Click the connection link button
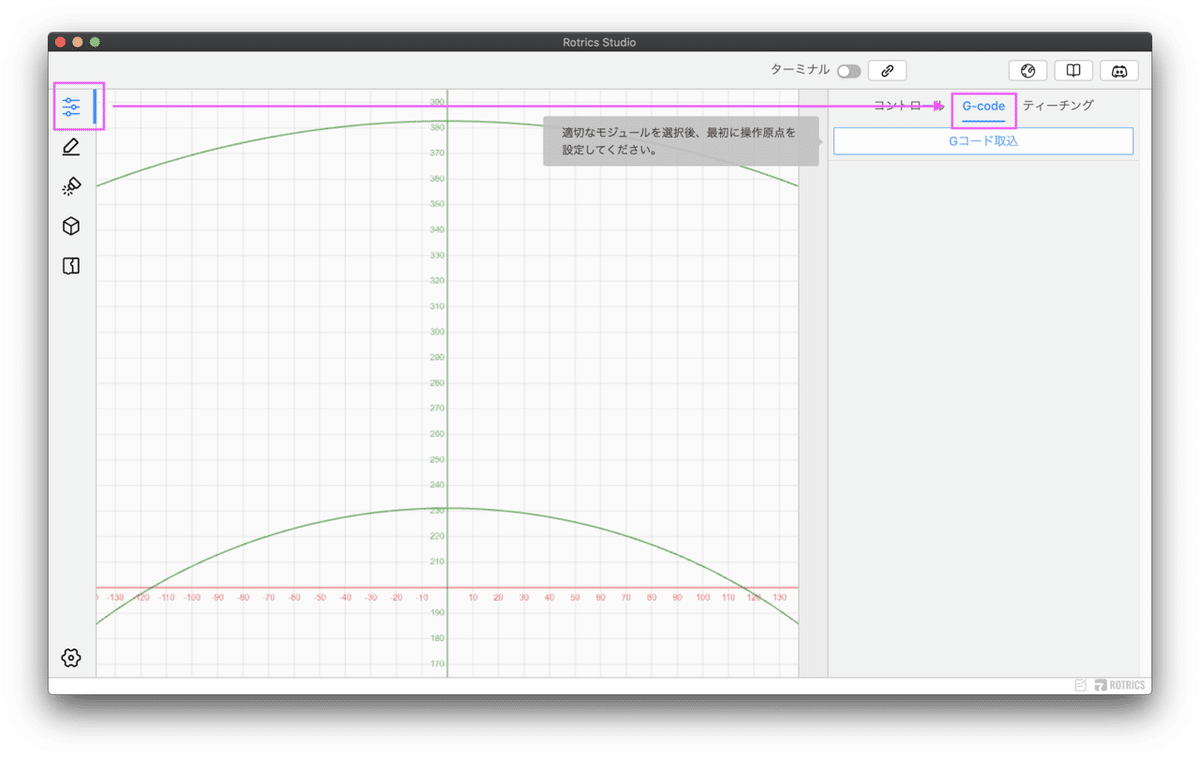The width and height of the screenshot is (1200, 758). click(x=887, y=71)
